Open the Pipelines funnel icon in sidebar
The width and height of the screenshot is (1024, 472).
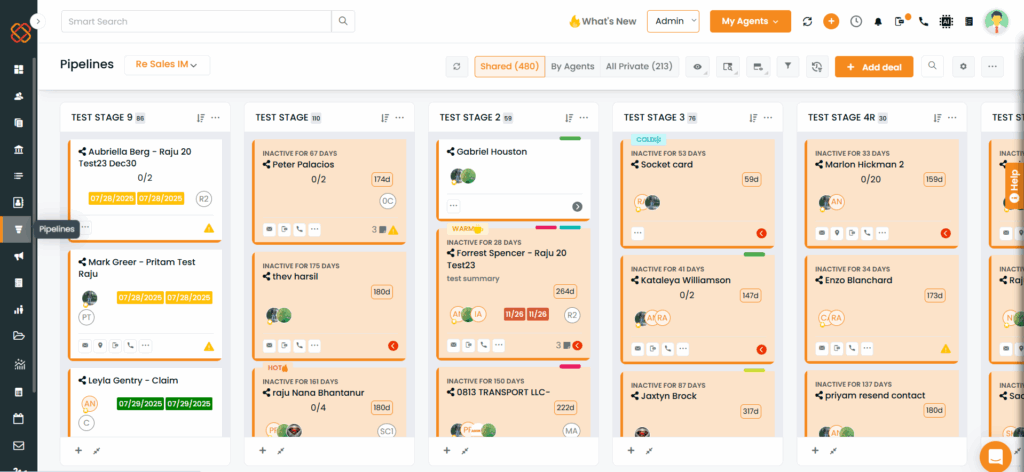click(x=18, y=229)
